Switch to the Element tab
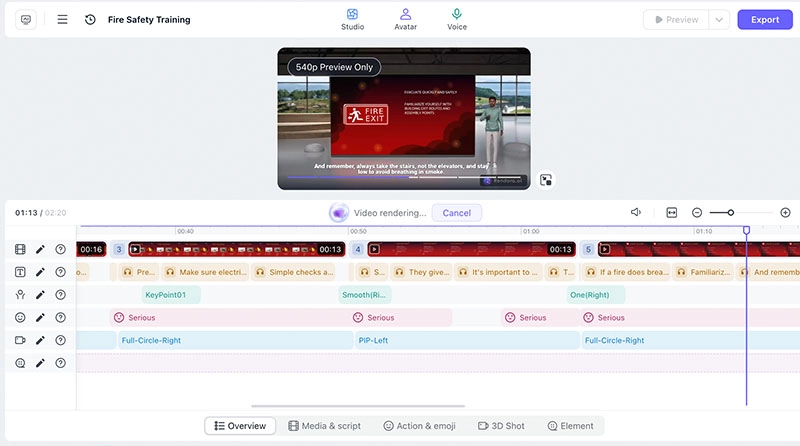The width and height of the screenshot is (800, 446). tap(570, 426)
